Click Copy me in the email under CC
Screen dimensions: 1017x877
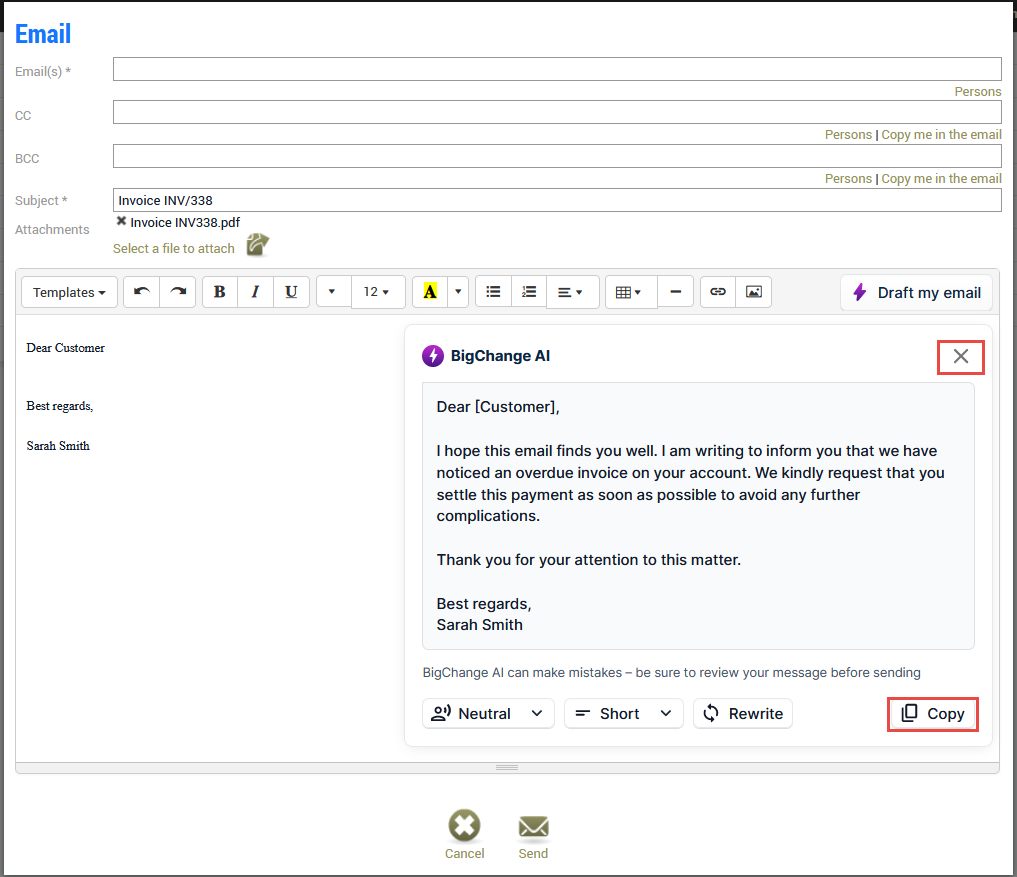[941, 134]
